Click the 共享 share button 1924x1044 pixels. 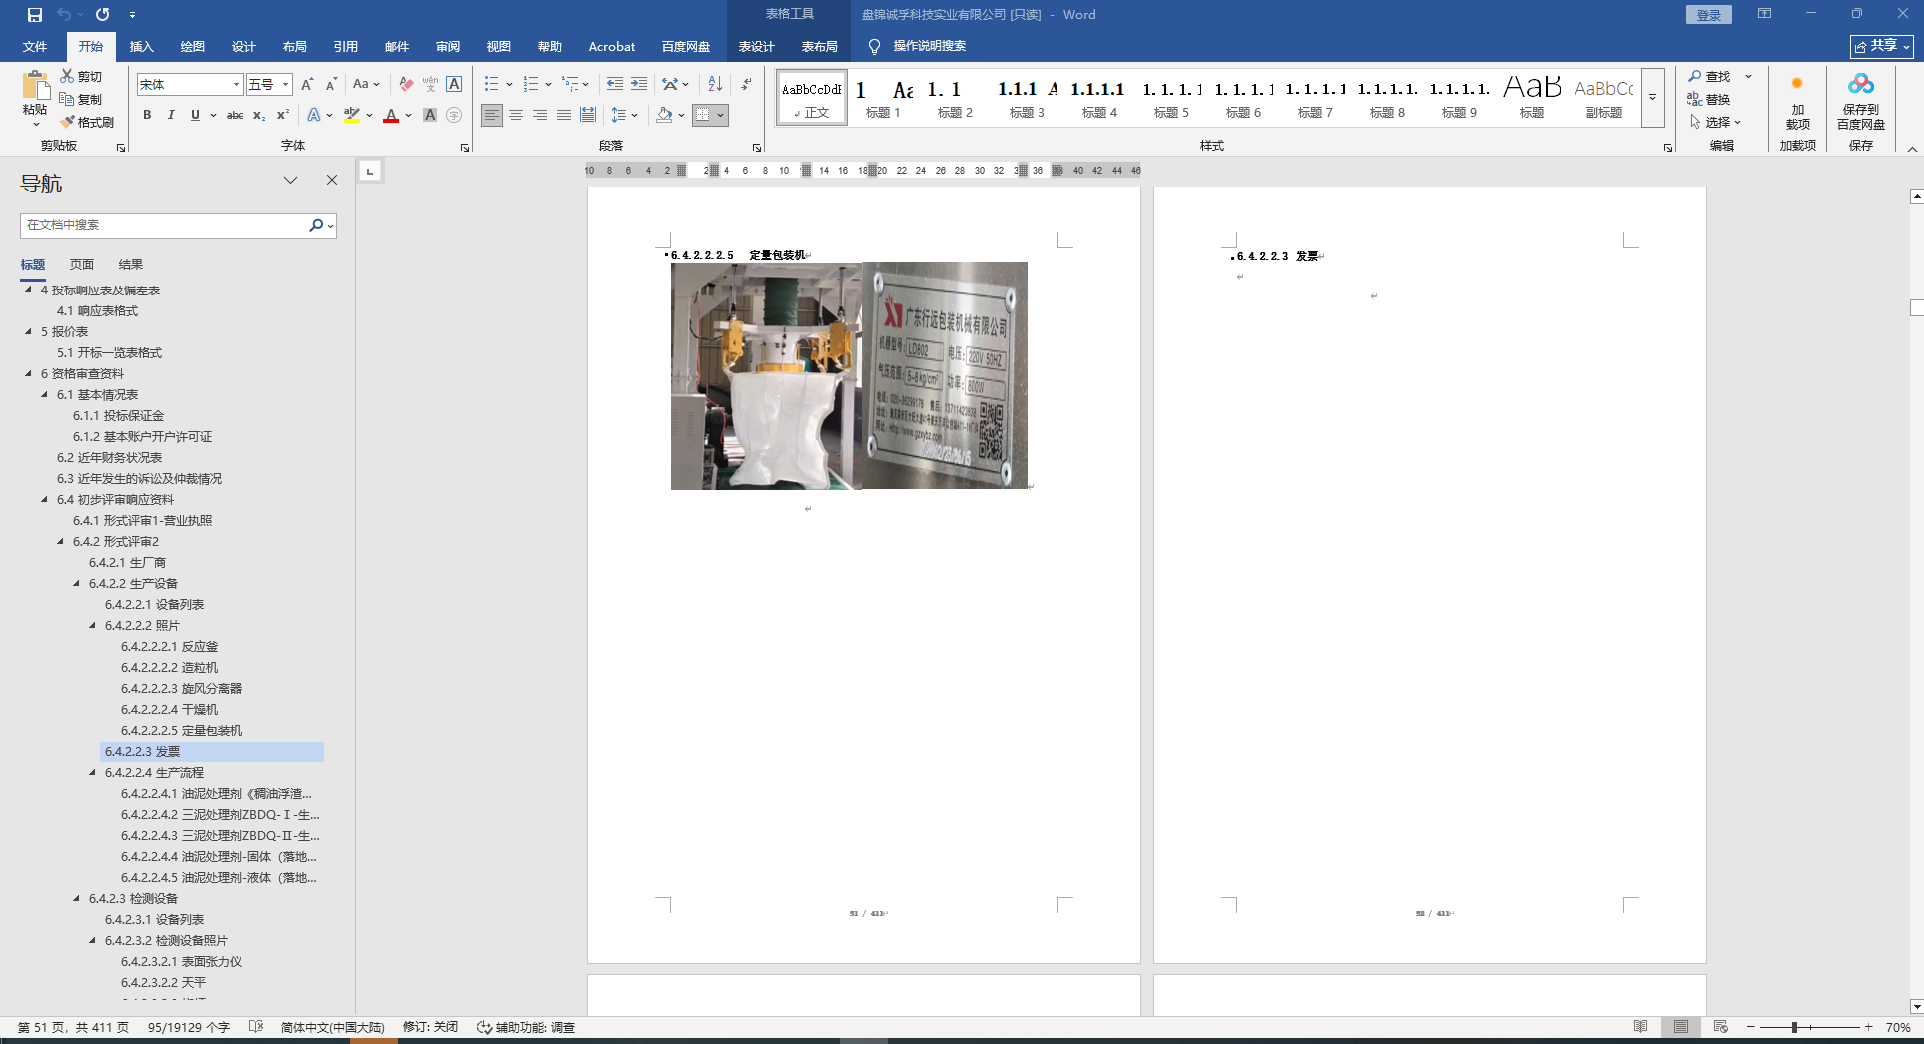pos(1880,46)
